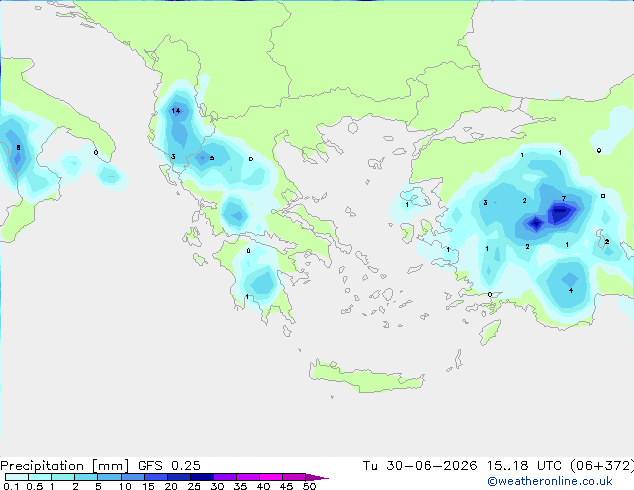
Task: Click the '1' value in southwest Peloponnese
Action: point(247,297)
